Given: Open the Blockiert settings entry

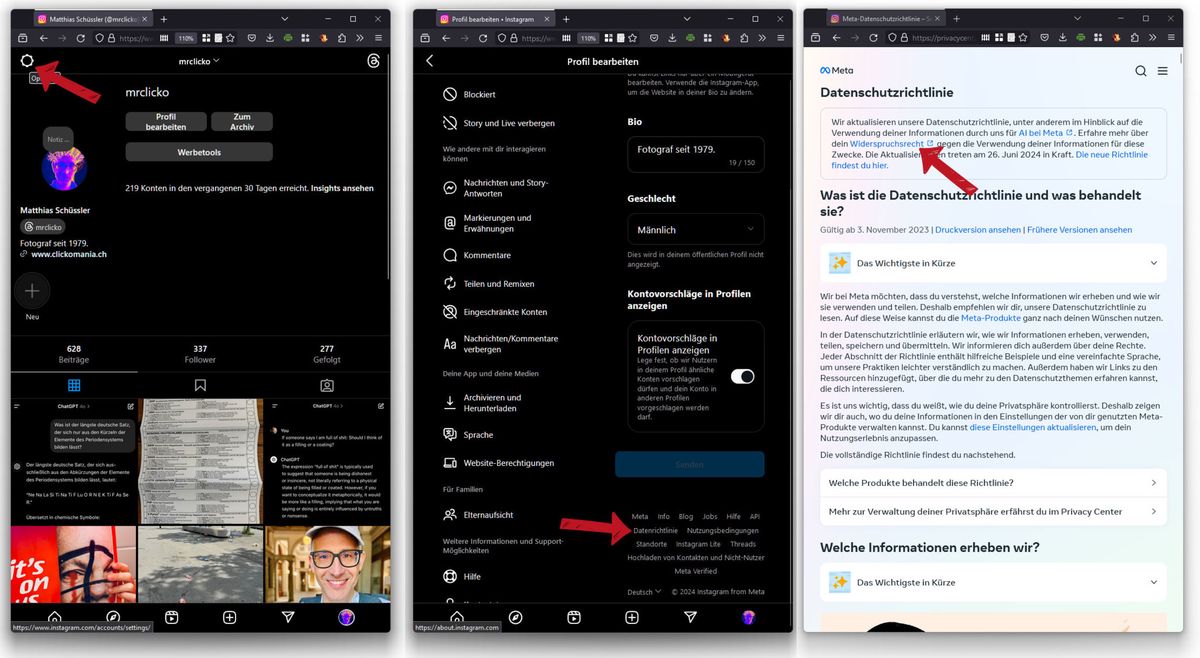Looking at the screenshot, I should tap(479, 95).
